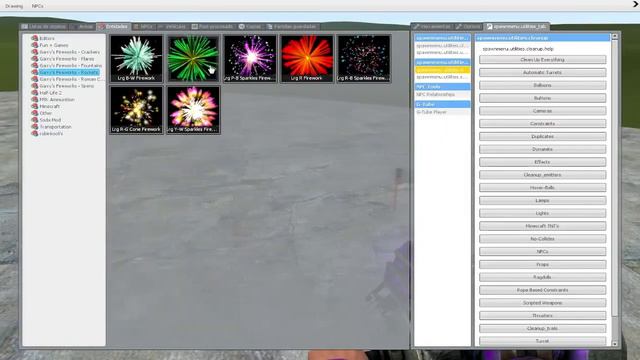Clean up Lamps
Screen dimensions: 640x360
point(542,200)
